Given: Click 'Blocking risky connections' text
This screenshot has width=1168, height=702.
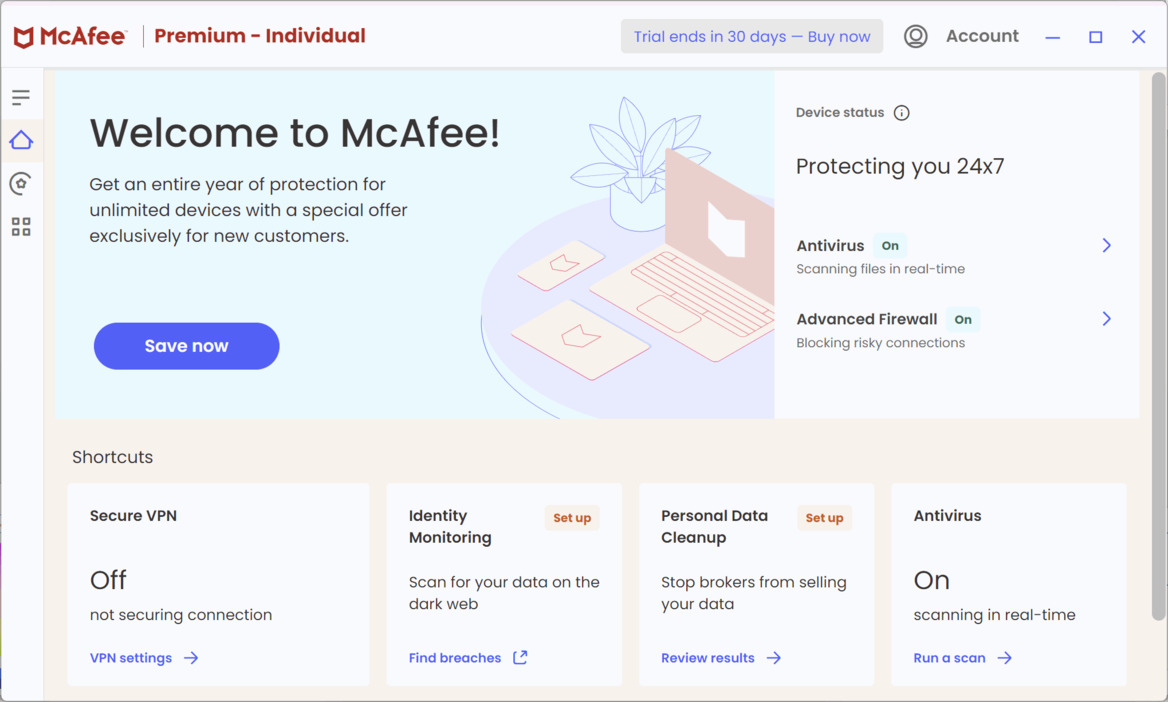Looking at the screenshot, I should point(880,343).
